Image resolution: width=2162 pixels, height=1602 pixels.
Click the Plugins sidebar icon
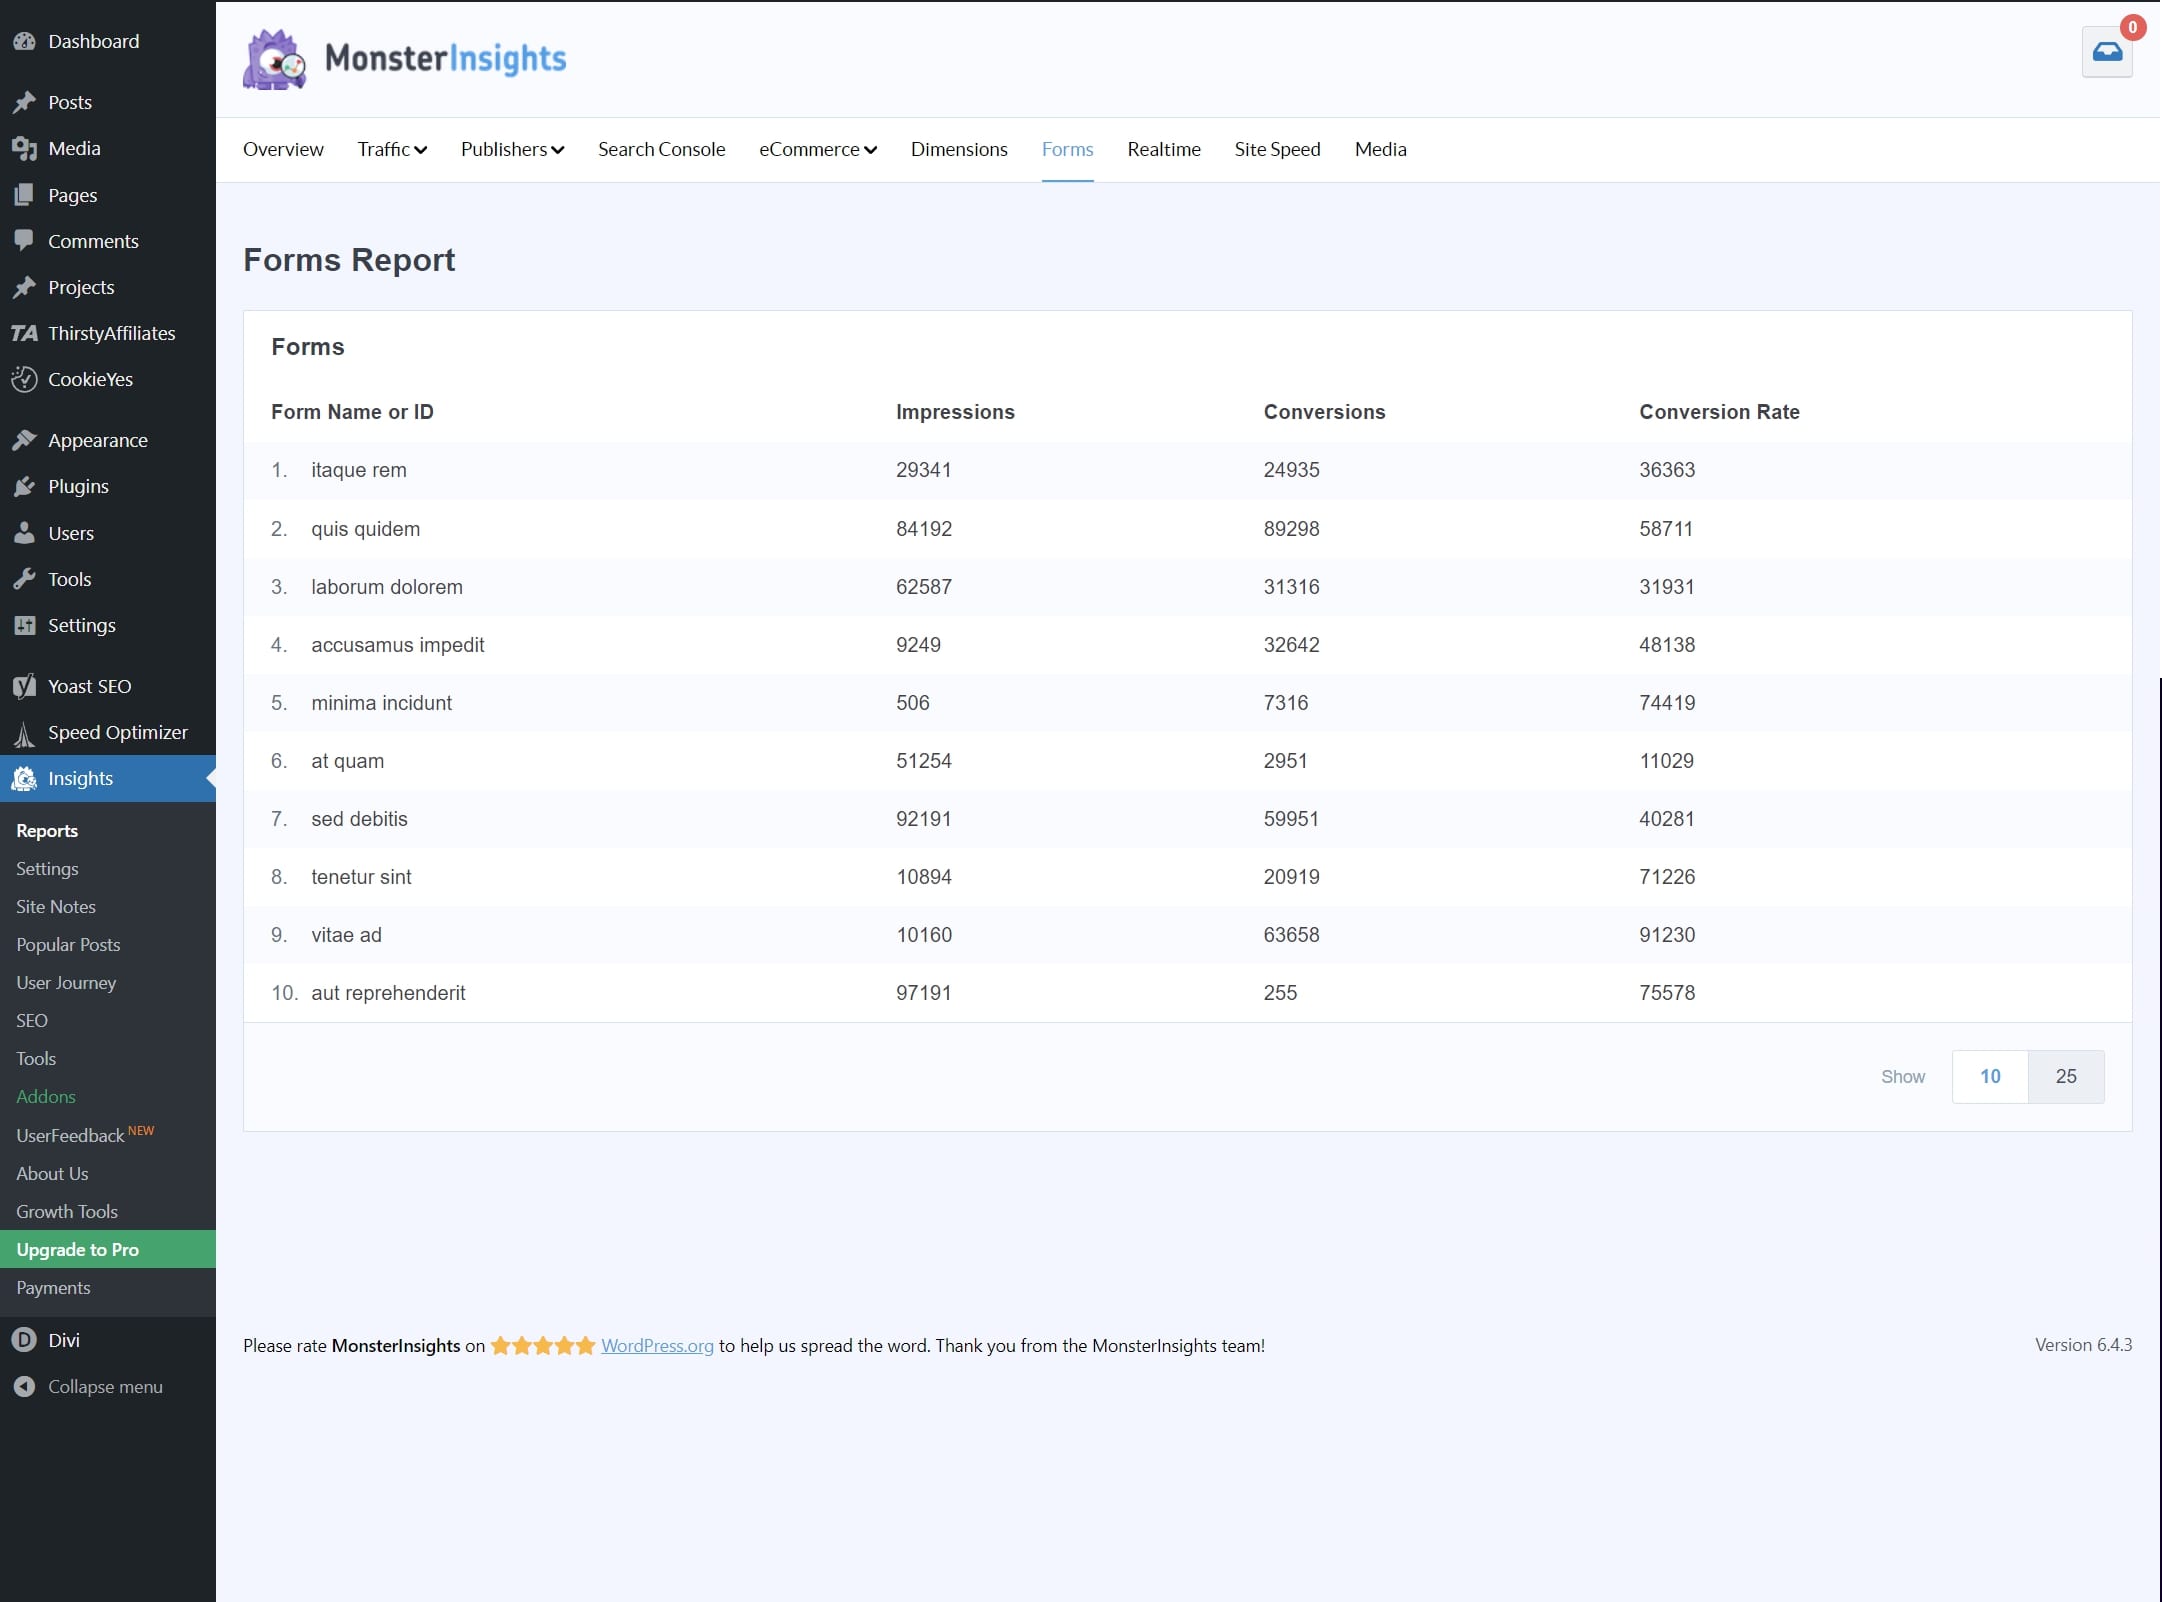[x=25, y=486]
